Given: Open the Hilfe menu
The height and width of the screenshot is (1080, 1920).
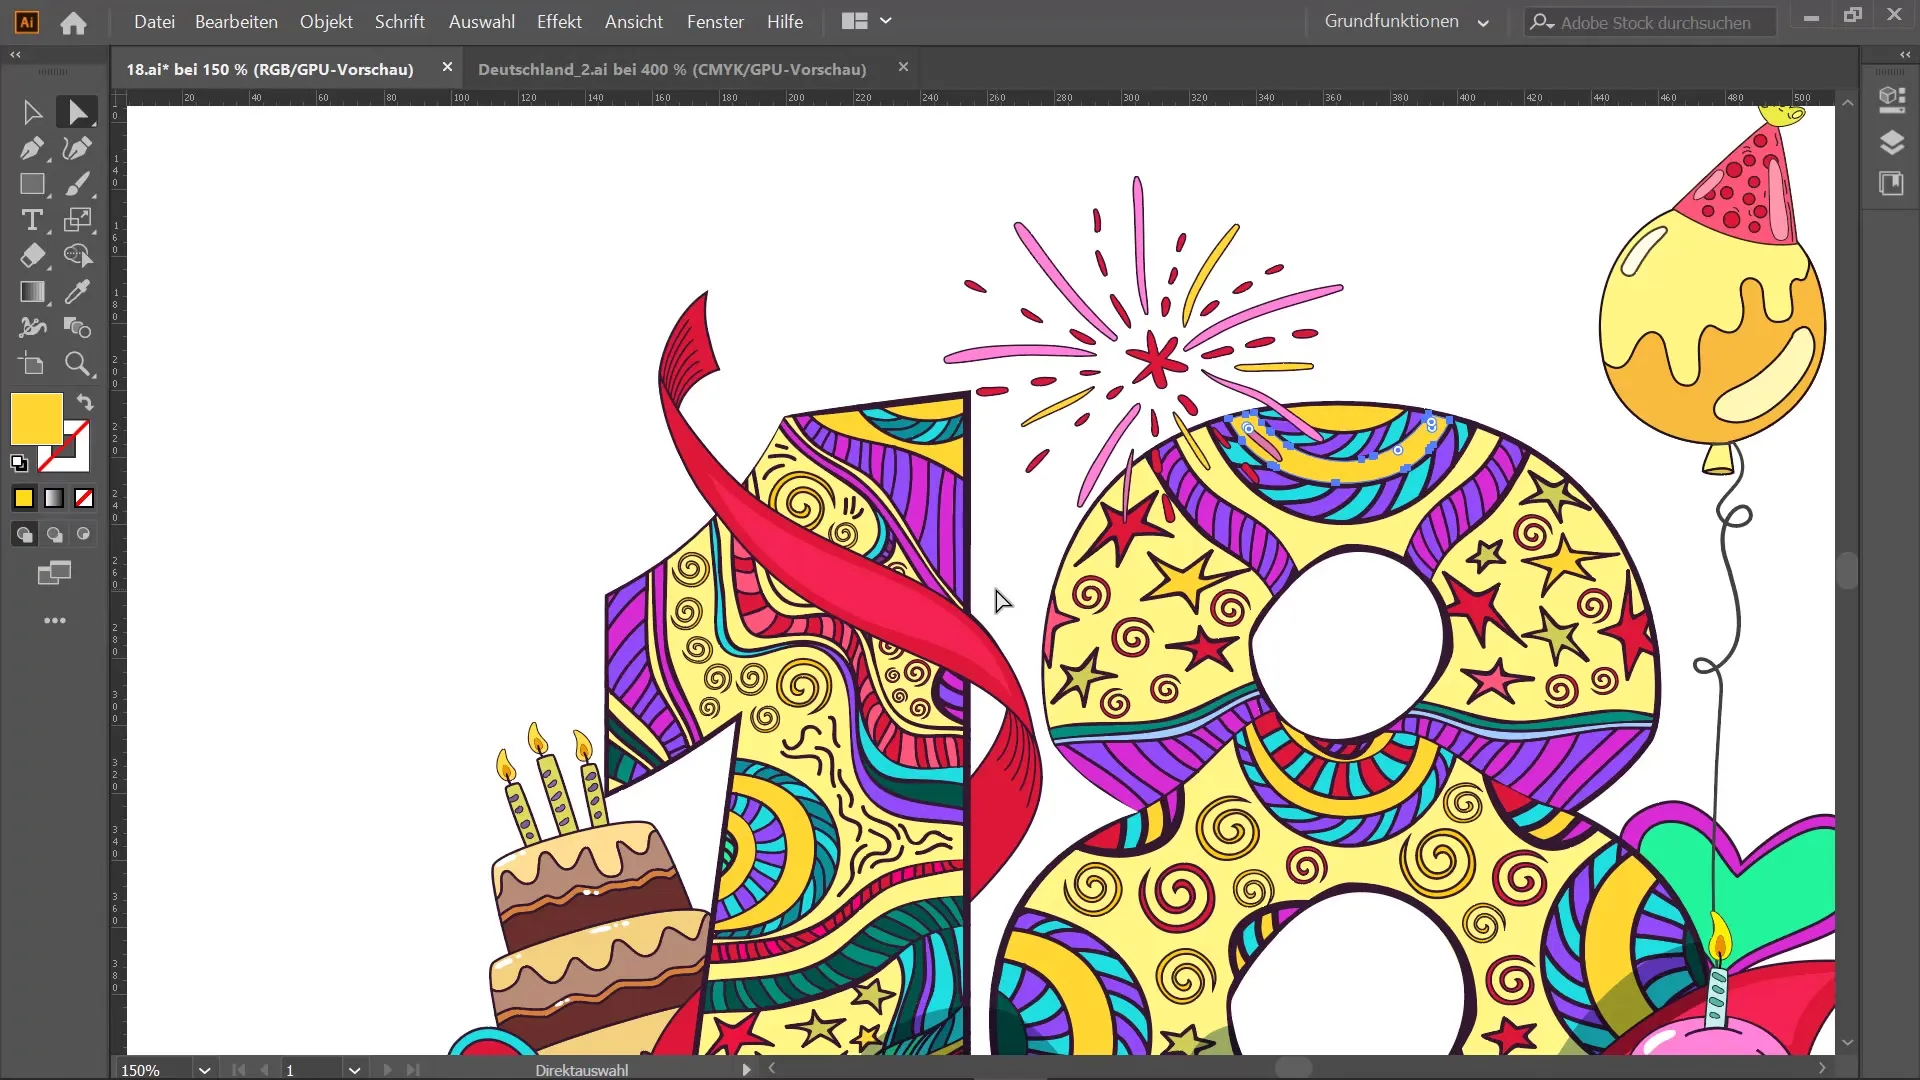Looking at the screenshot, I should (x=785, y=21).
